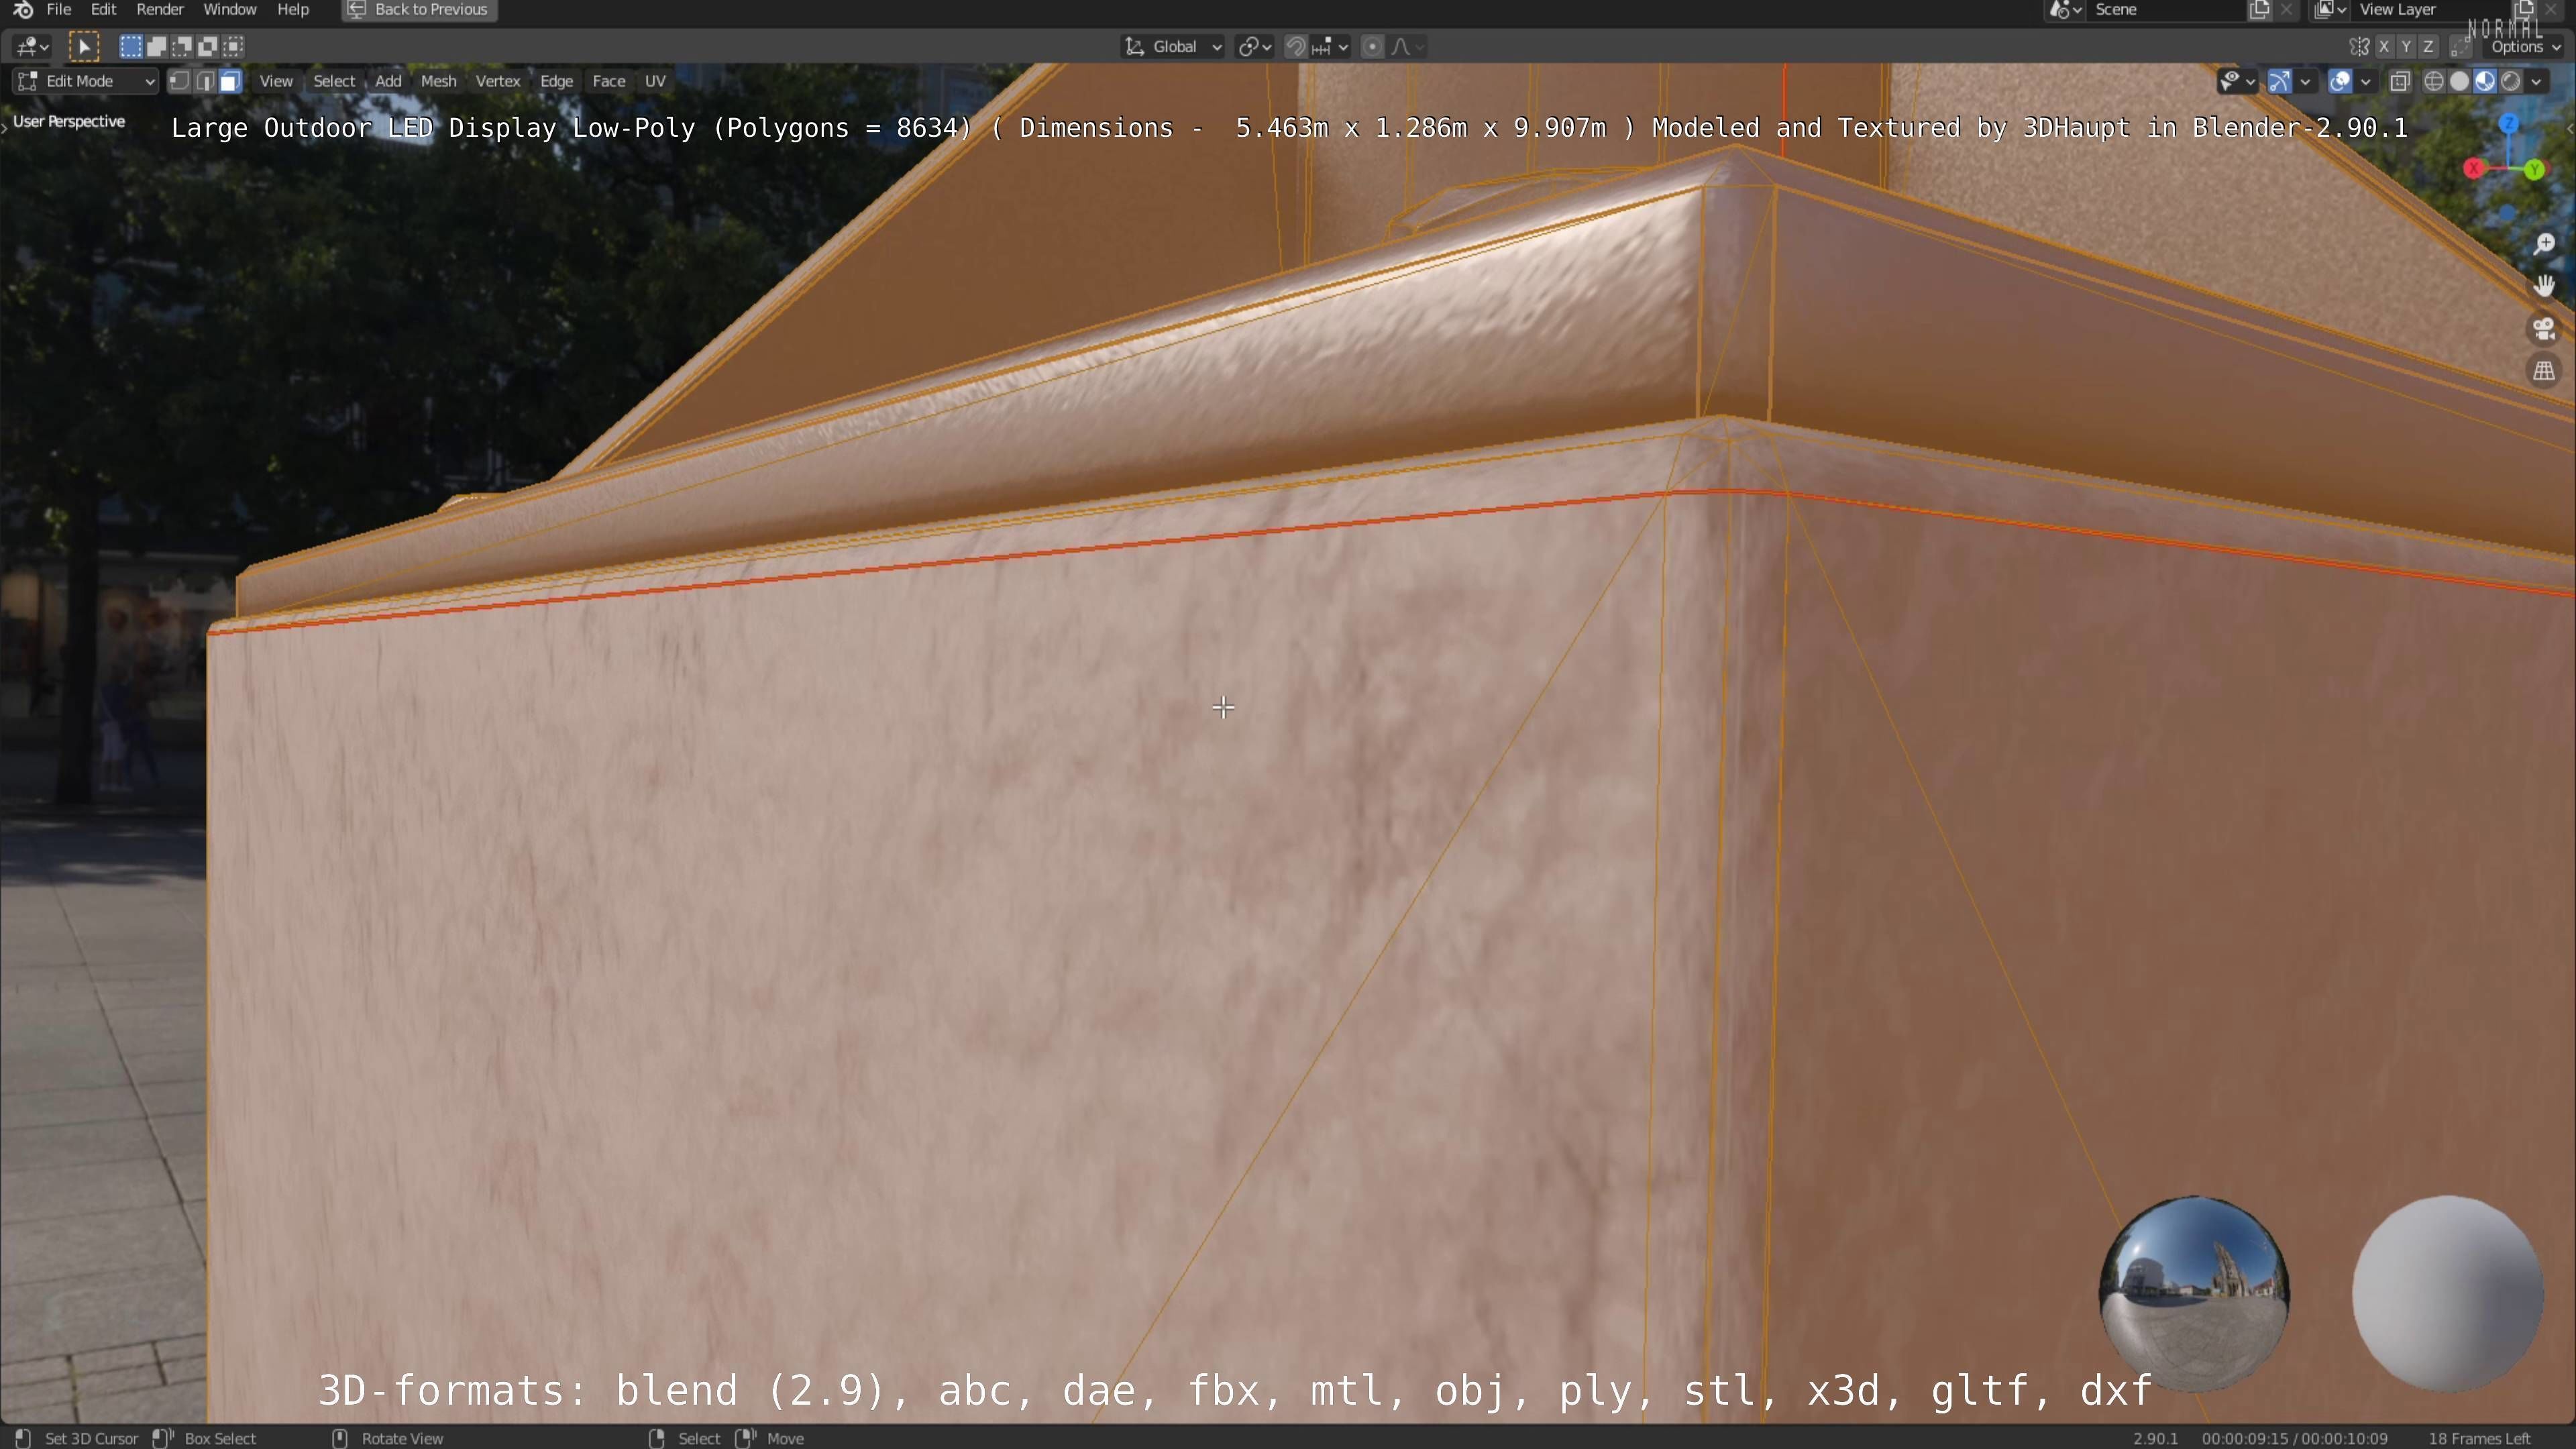The image size is (2576, 1449).
Task: Click the pan view hand icon
Action: click(x=2545, y=287)
